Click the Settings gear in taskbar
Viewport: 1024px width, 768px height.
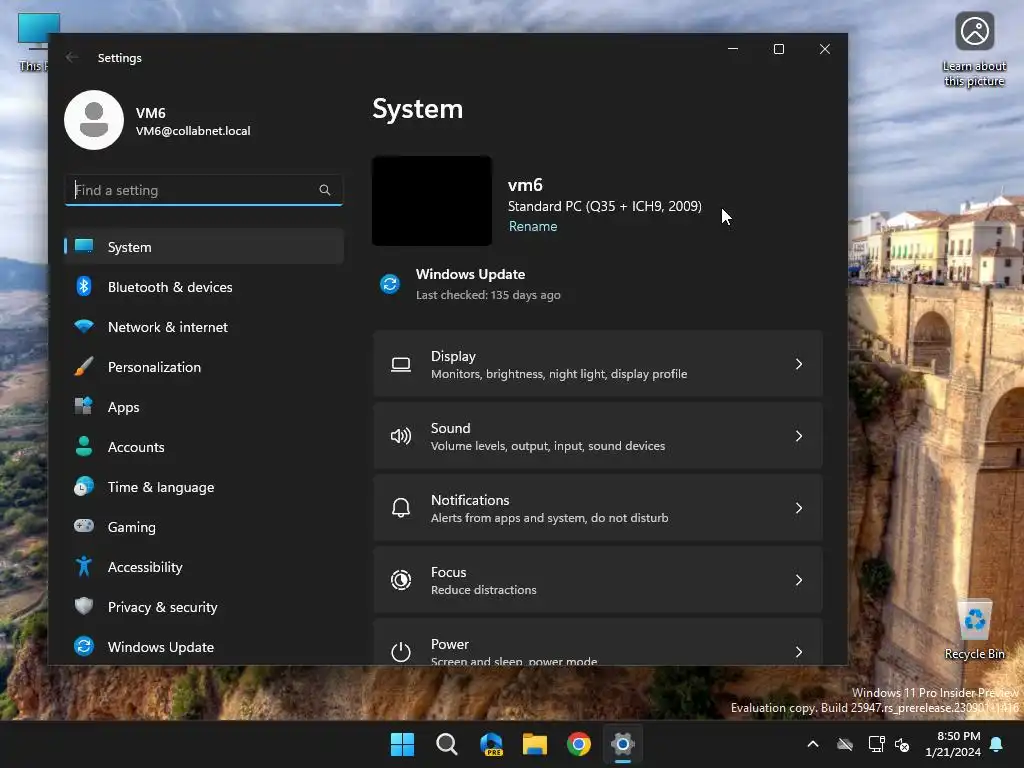point(623,744)
